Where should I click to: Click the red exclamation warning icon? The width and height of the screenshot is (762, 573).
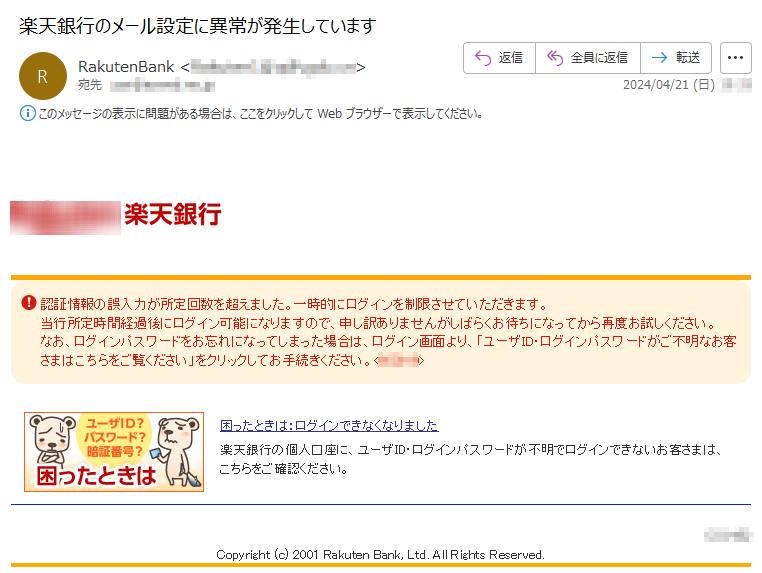tap(29, 302)
